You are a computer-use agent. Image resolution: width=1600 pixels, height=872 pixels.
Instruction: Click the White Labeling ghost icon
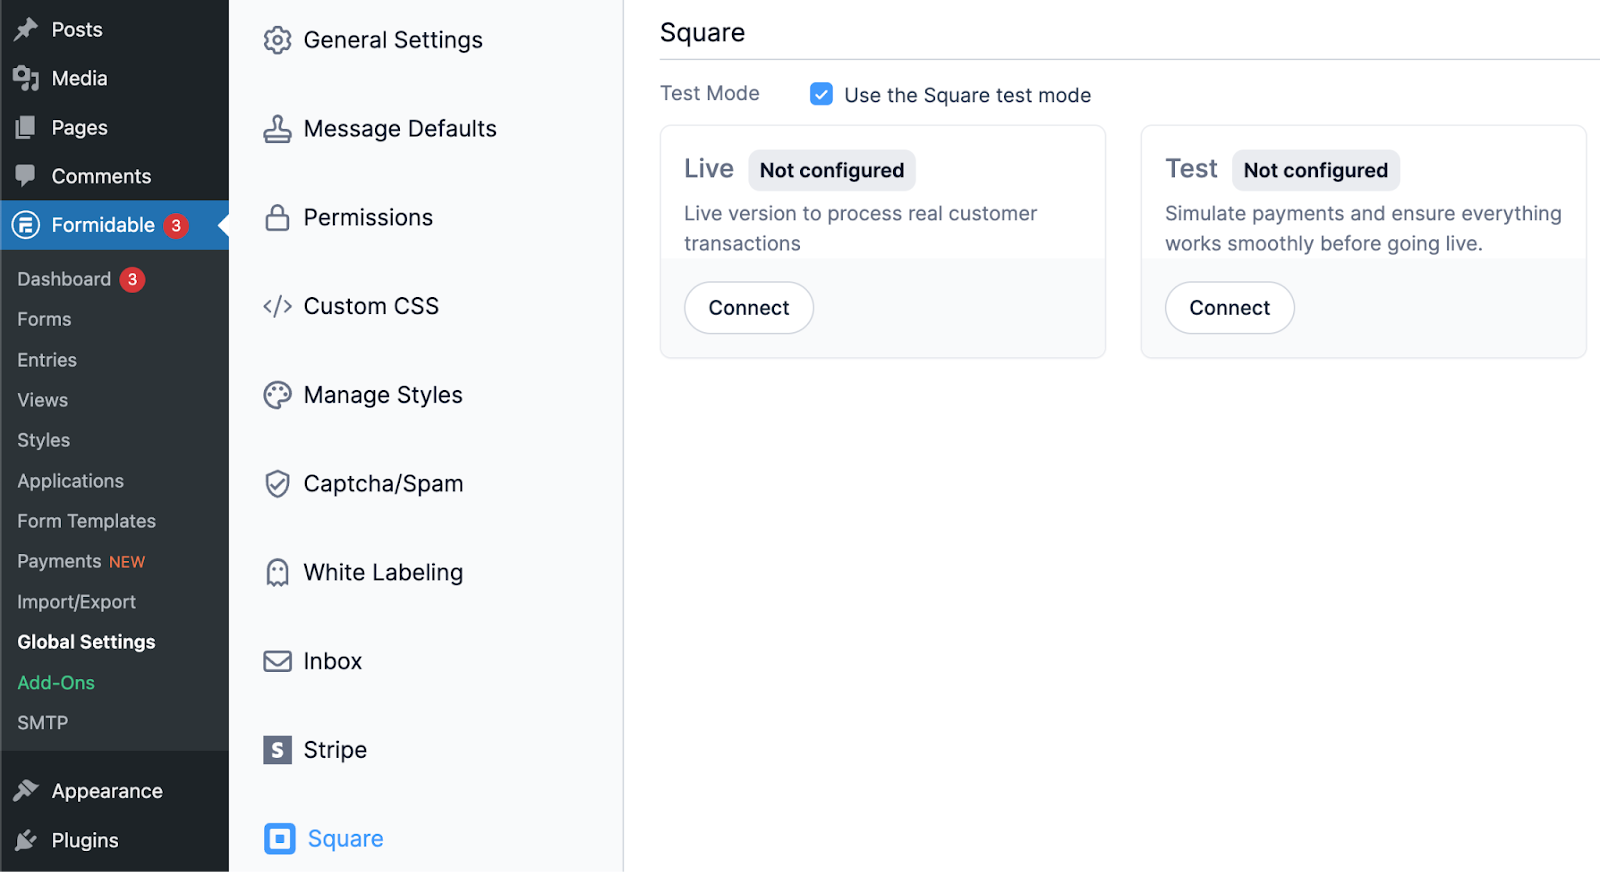point(277,572)
